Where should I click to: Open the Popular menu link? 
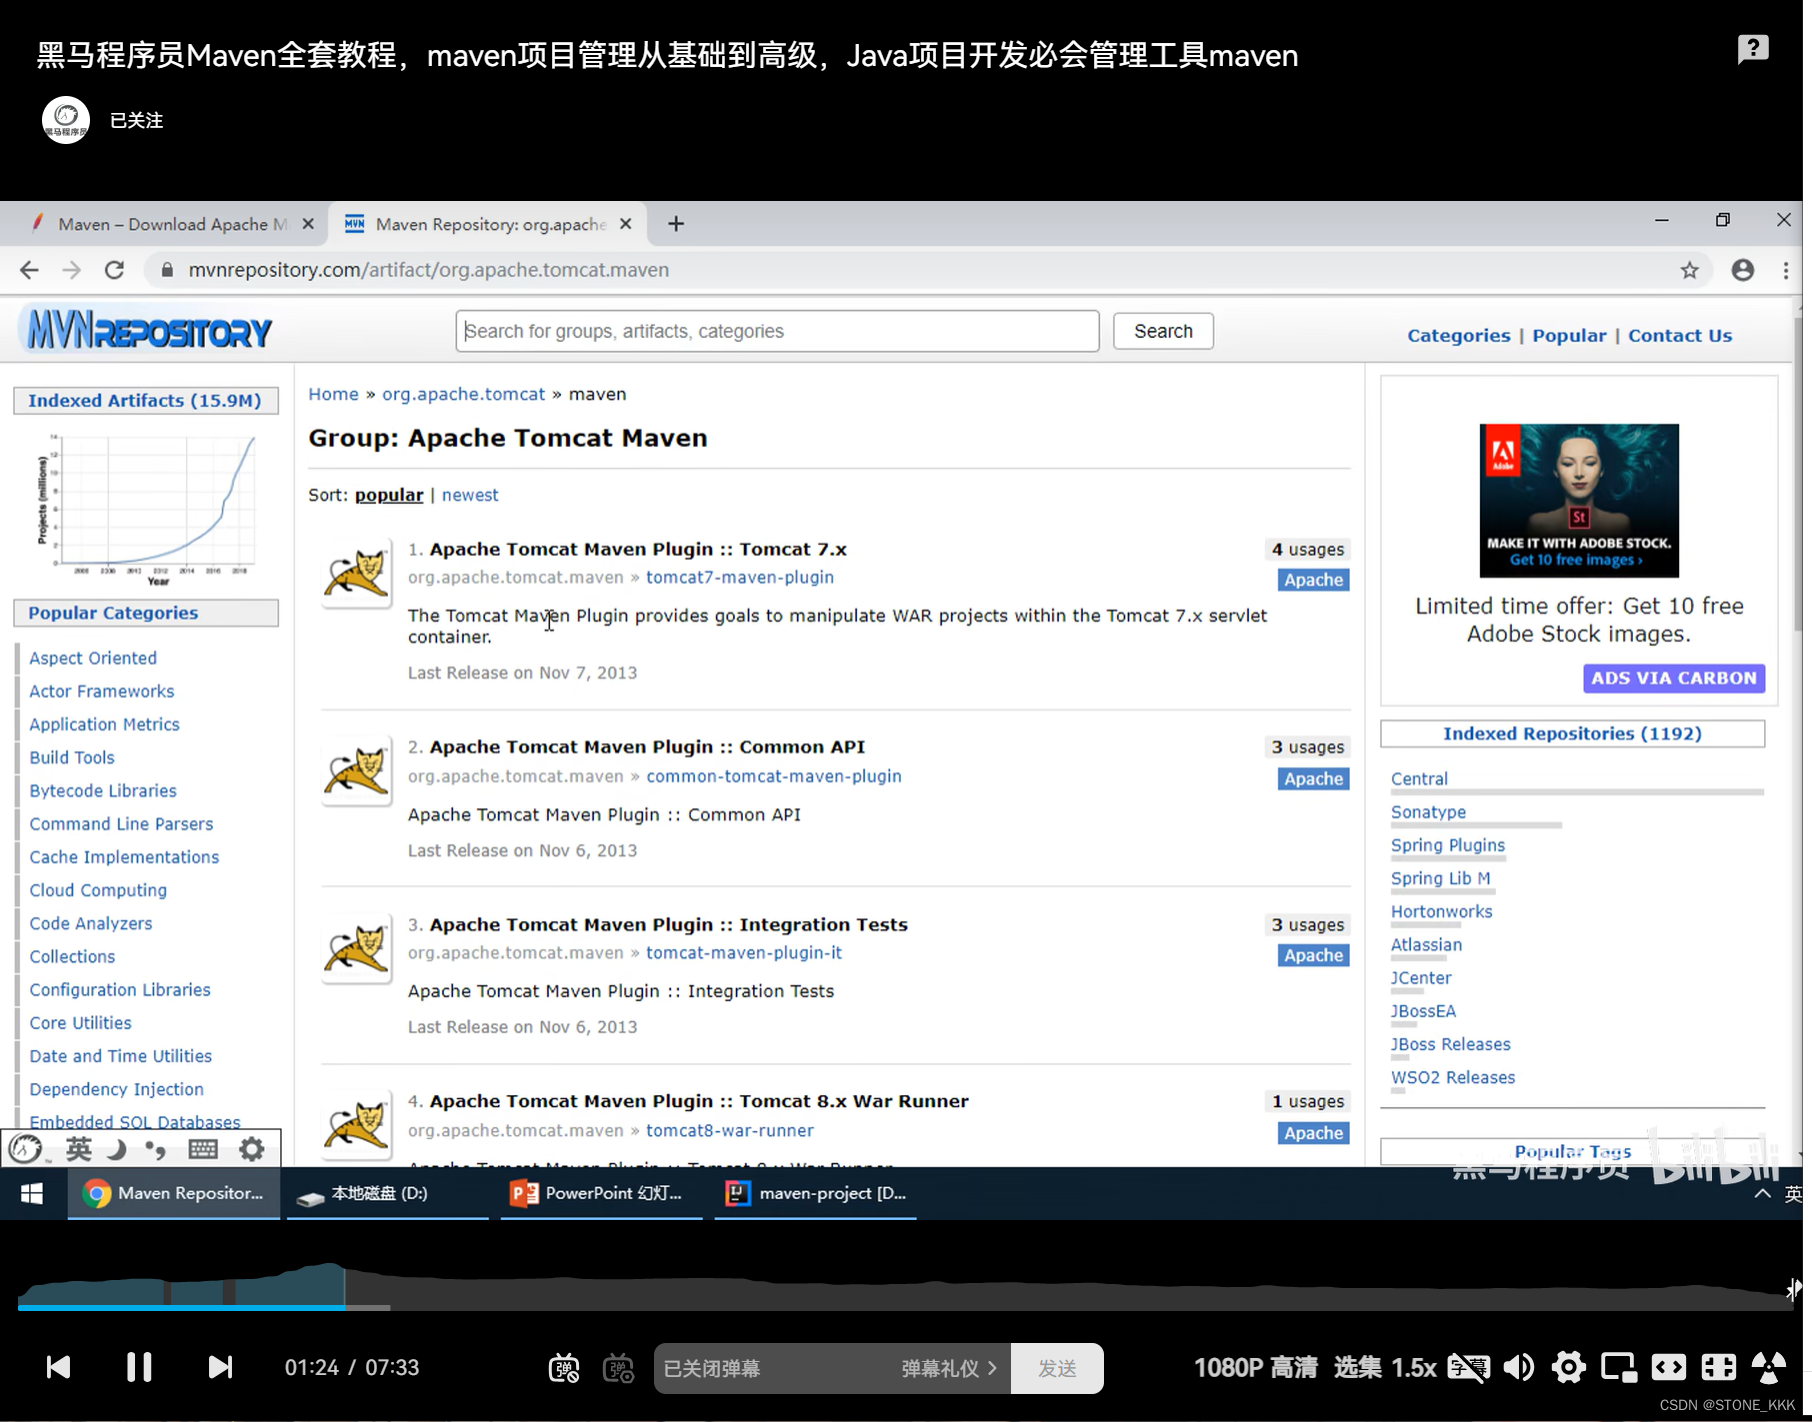coord(1569,336)
